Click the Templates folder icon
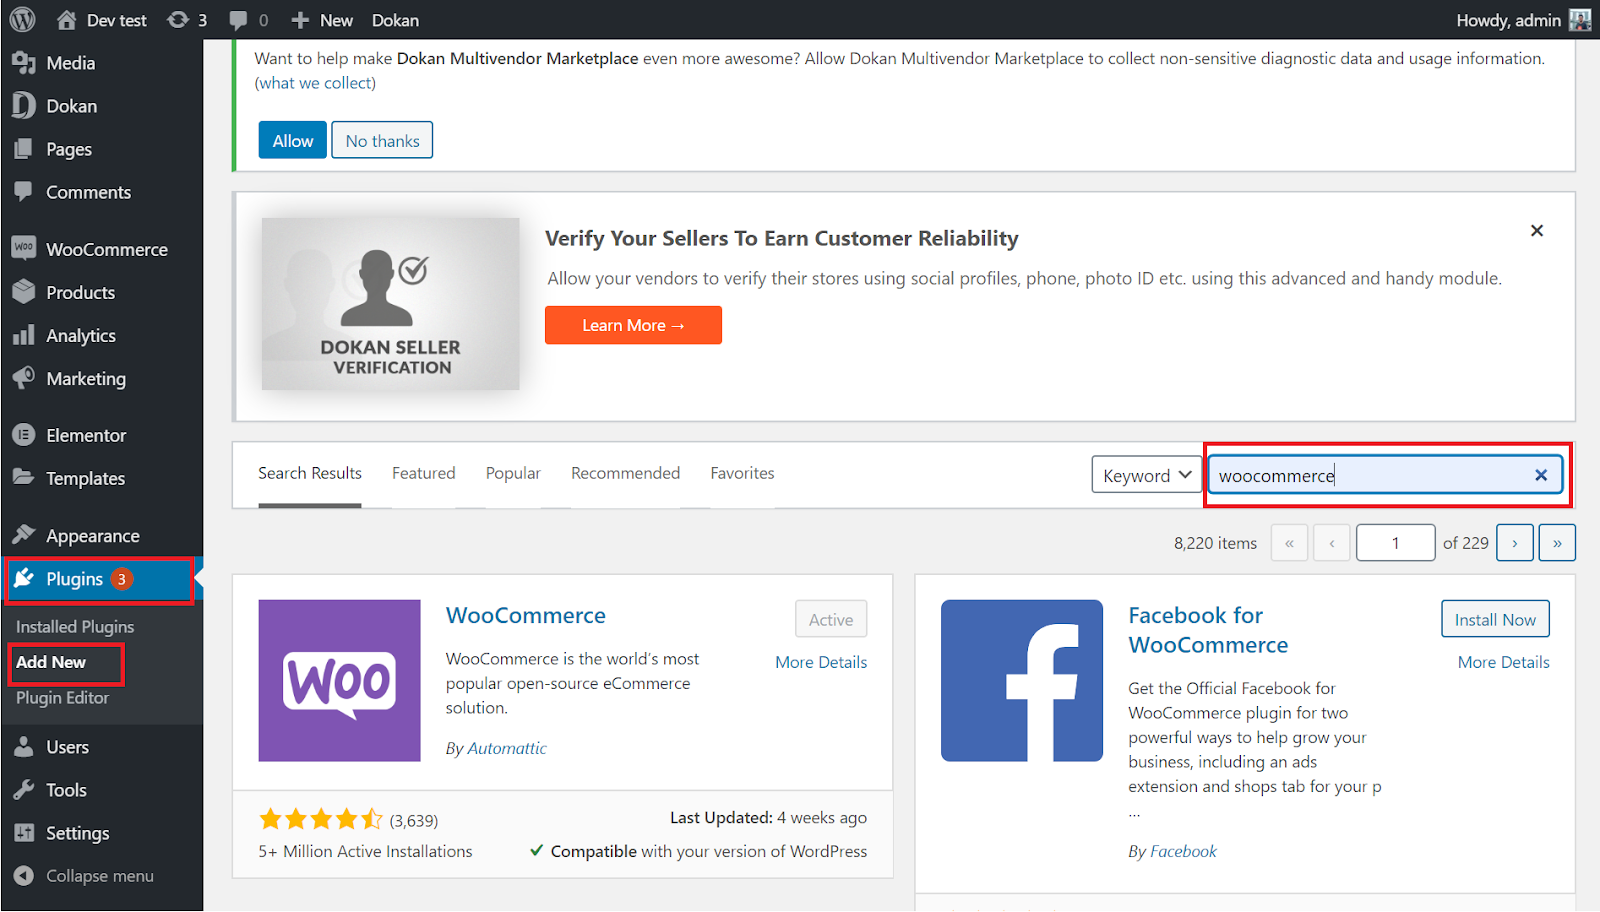This screenshot has height=912, width=1600. click(24, 478)
